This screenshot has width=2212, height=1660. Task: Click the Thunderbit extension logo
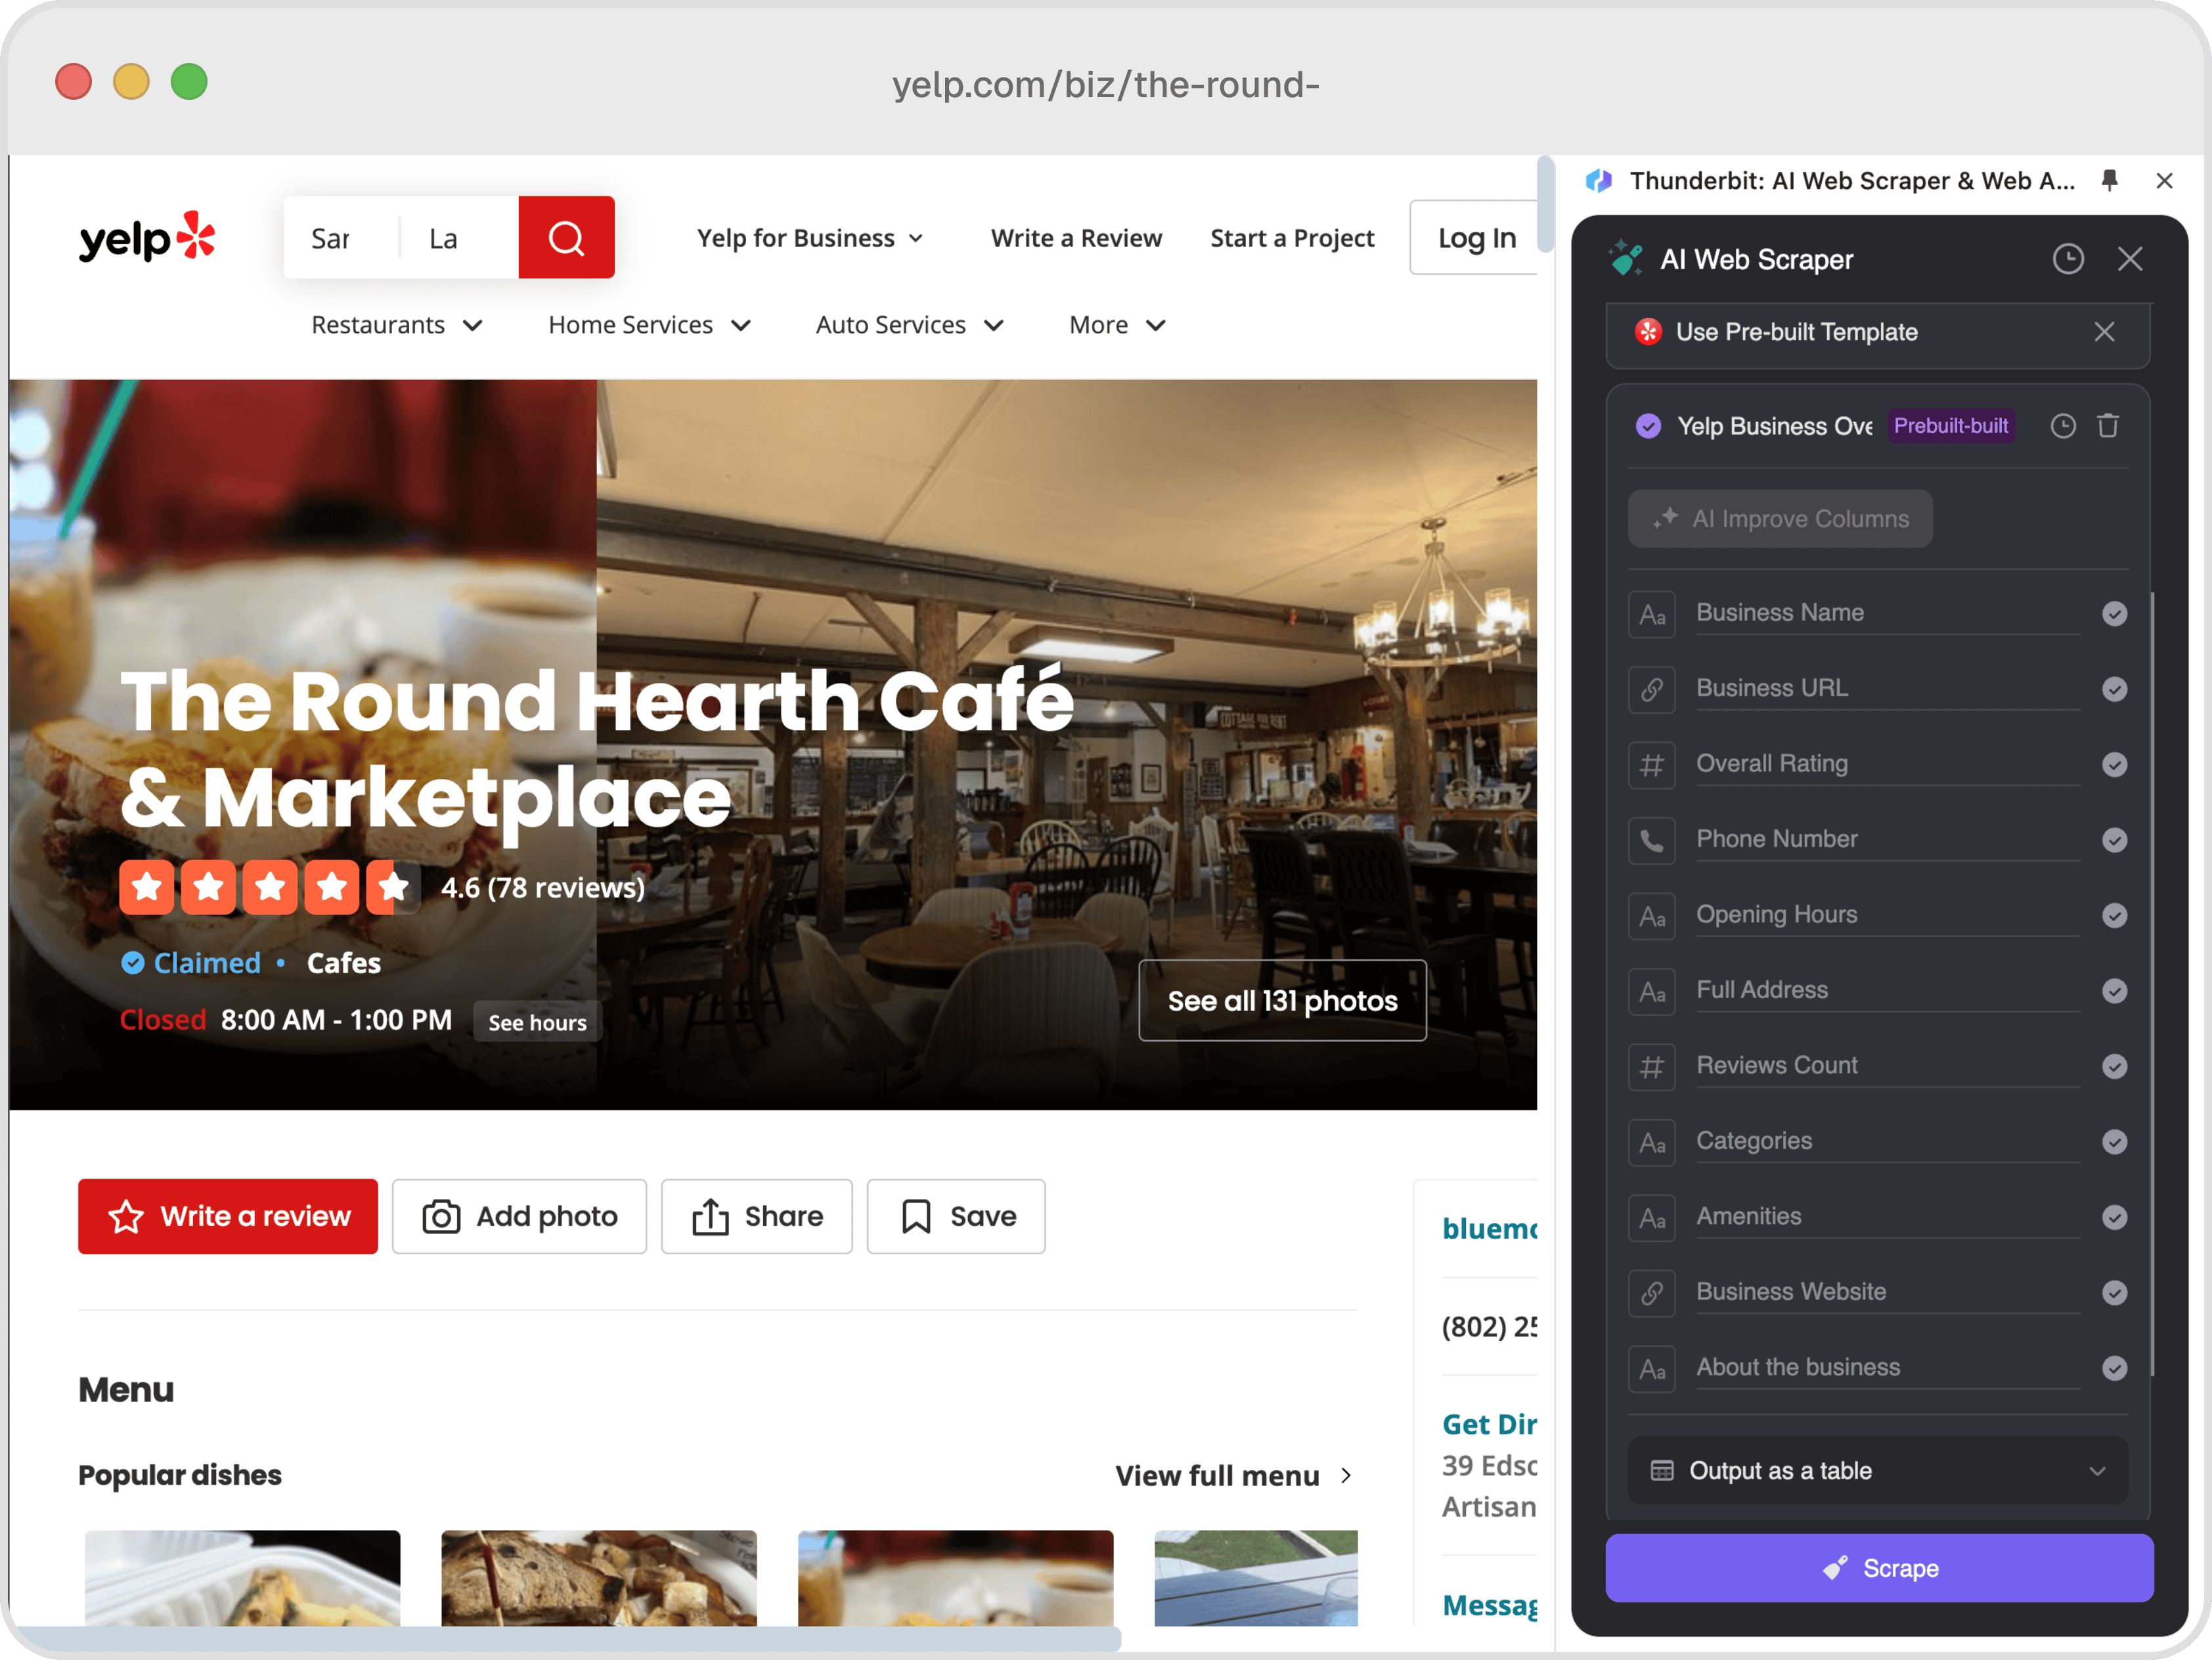pos(1599,181)
